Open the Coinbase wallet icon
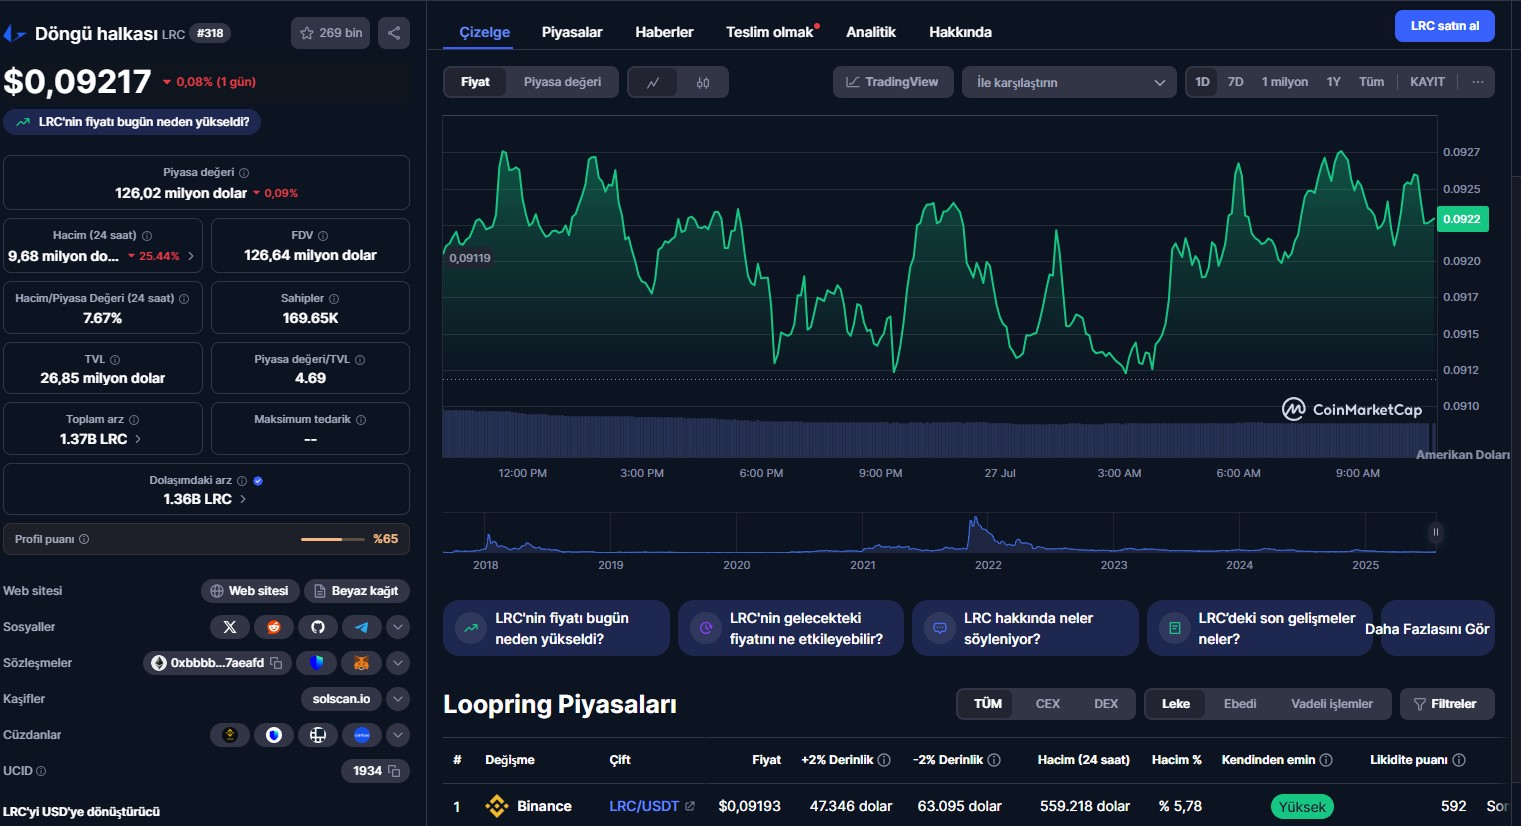 pyautogui.click(x=362, y=735)
